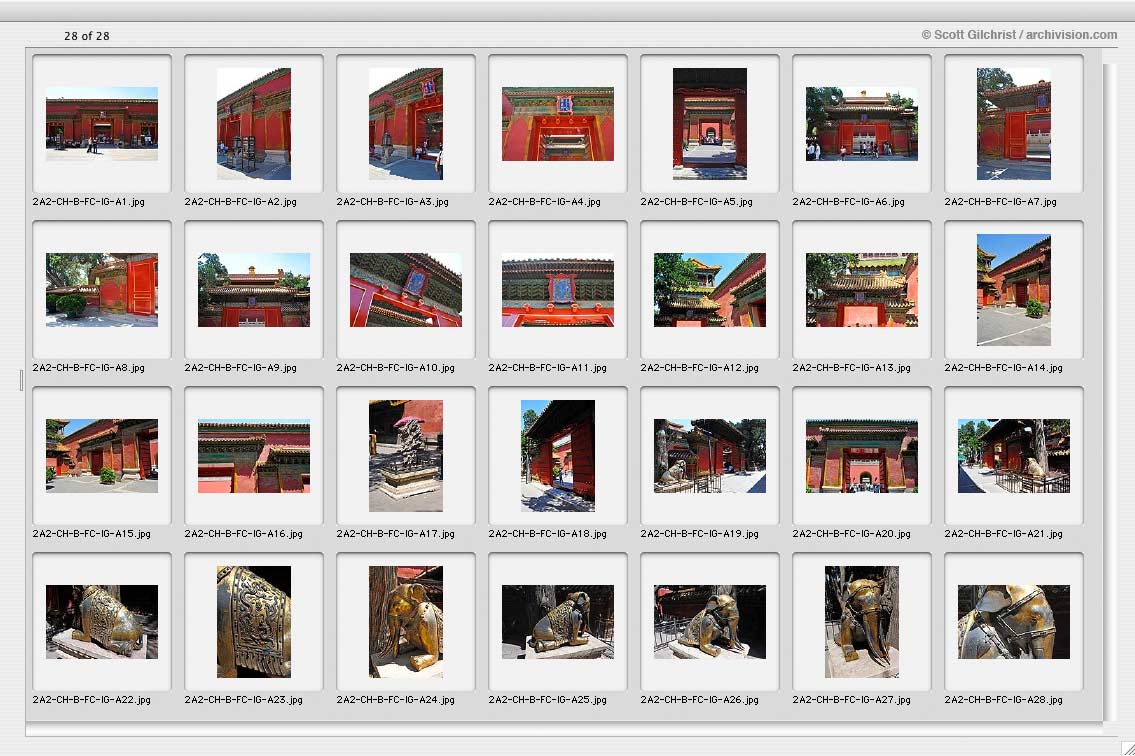Choose the A5 doorway view thumbnail image
Screen dimensions: 1135x756
click(710, 124)
